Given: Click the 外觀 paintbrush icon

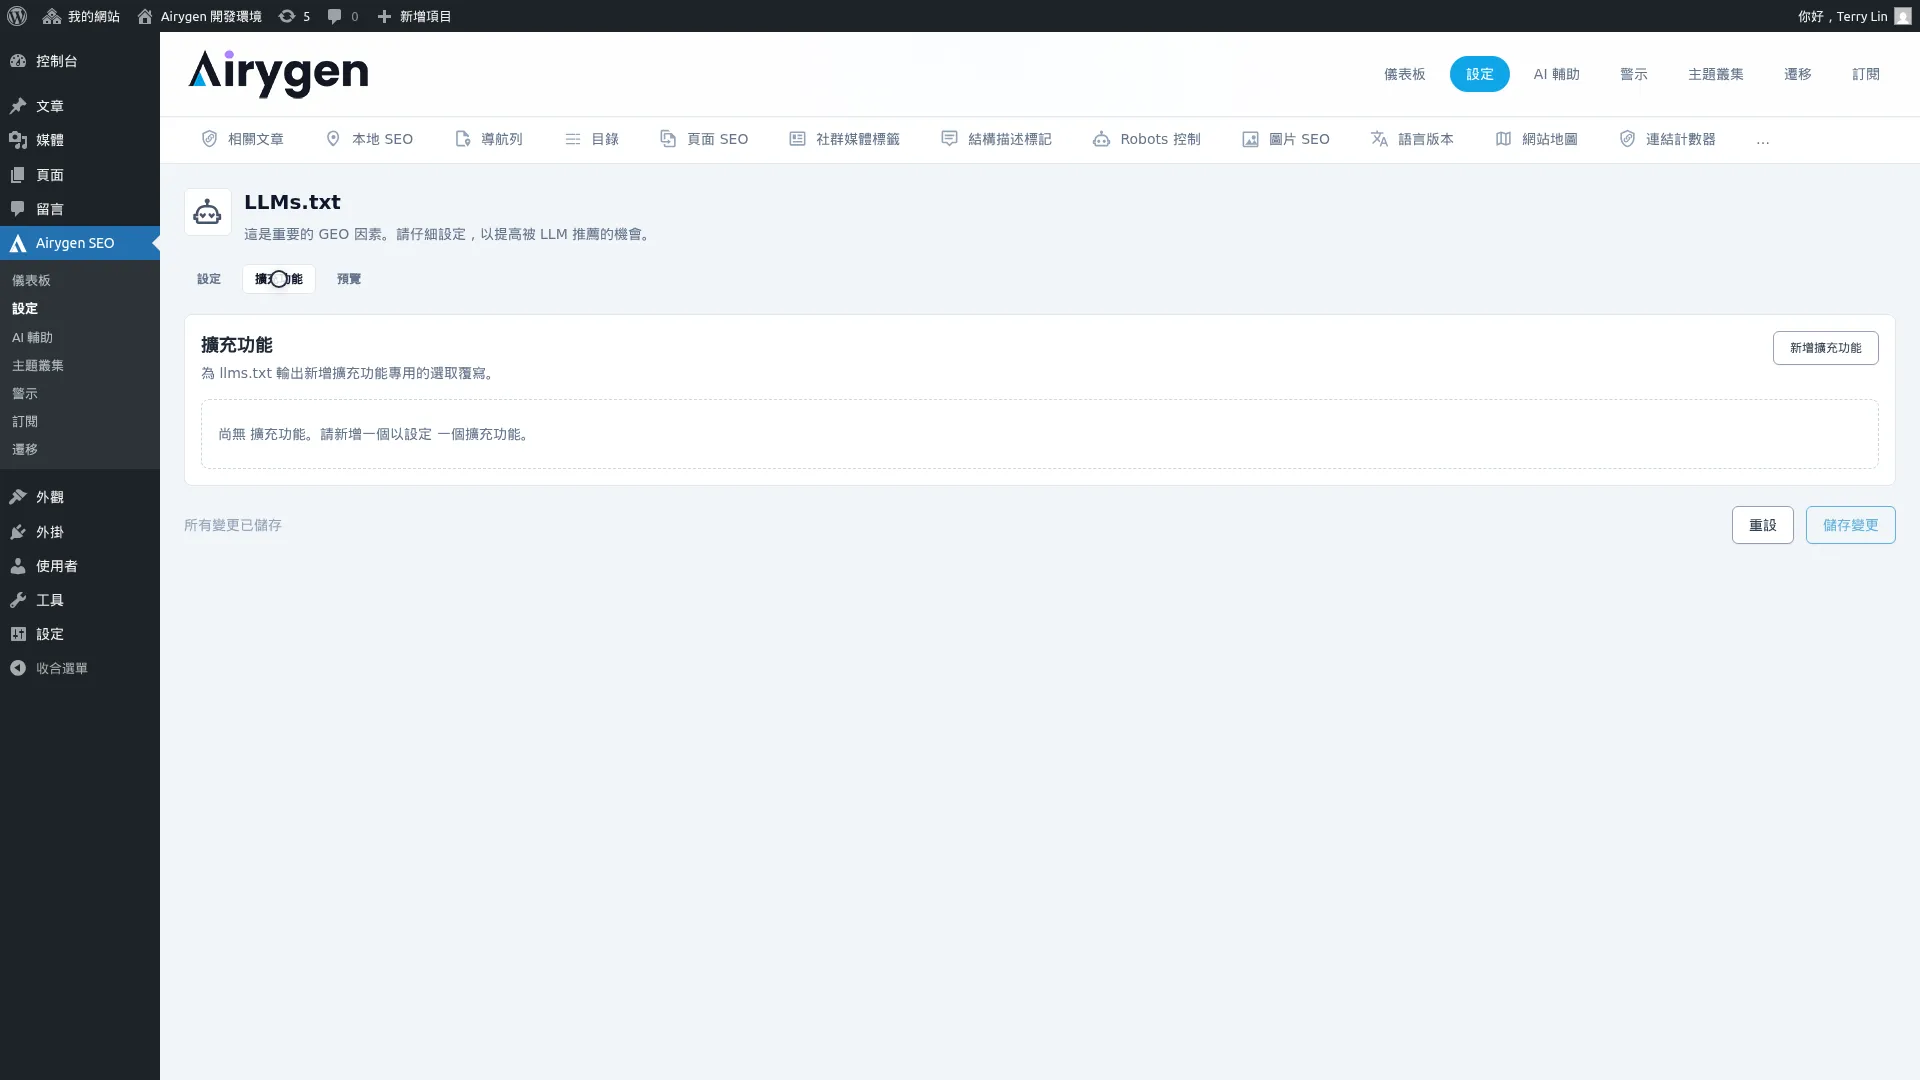Looking at the screenshot, I should (18, 497).
